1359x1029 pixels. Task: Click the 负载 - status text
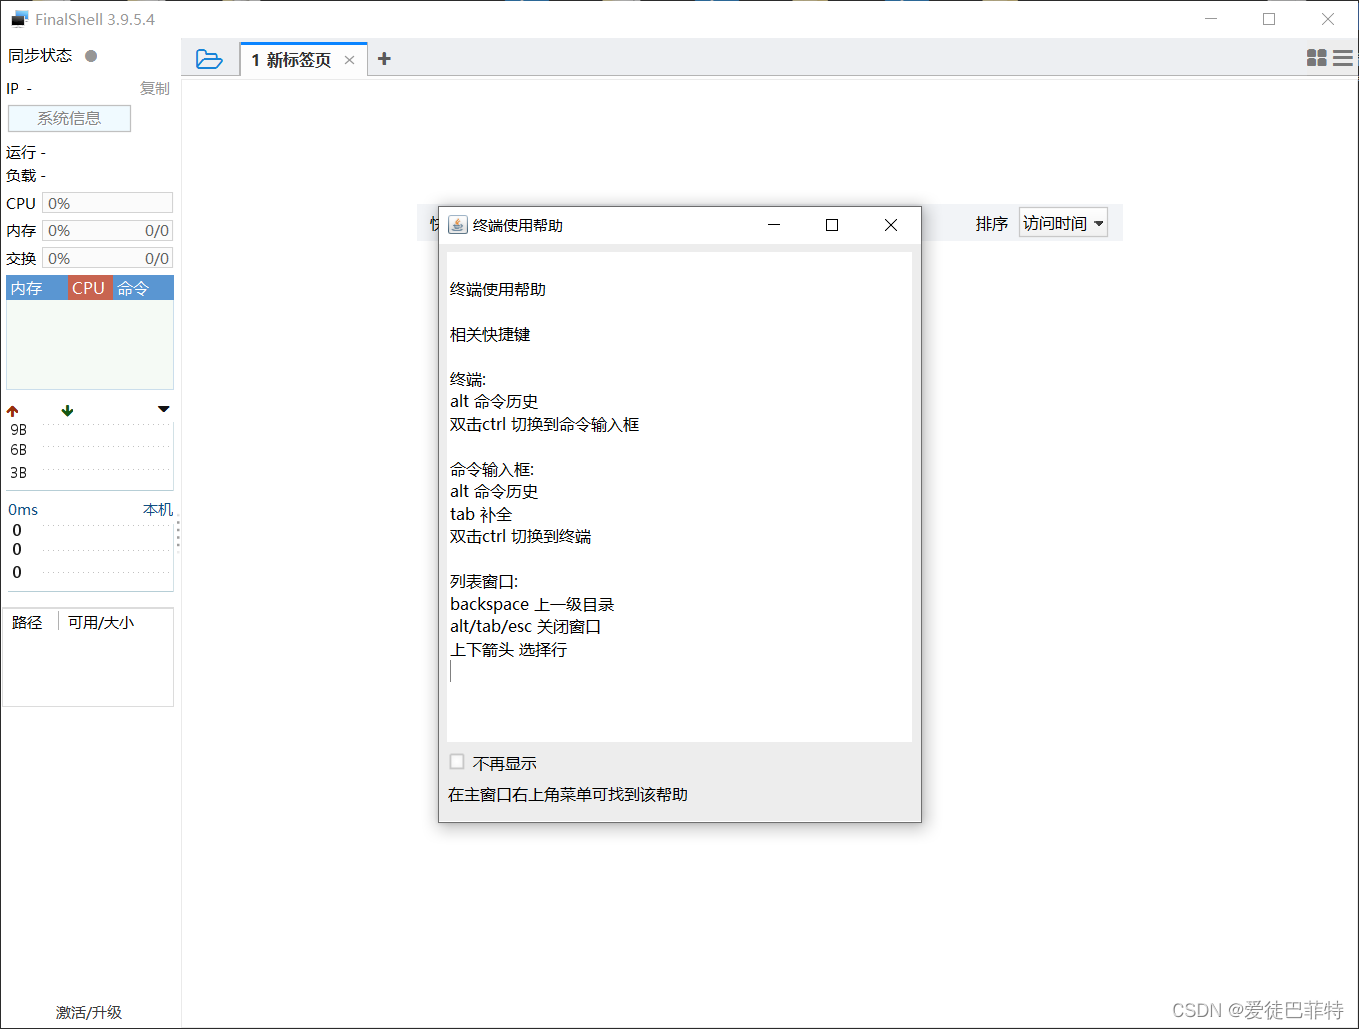(26, 175)
